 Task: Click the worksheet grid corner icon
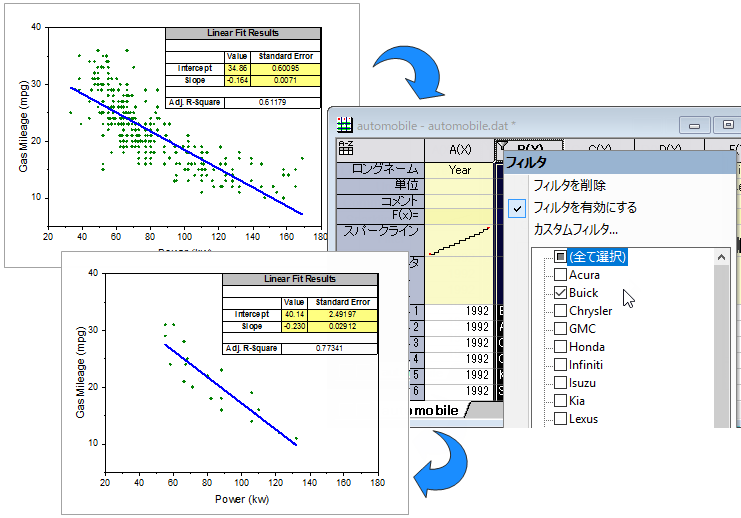tap(346, 148)
